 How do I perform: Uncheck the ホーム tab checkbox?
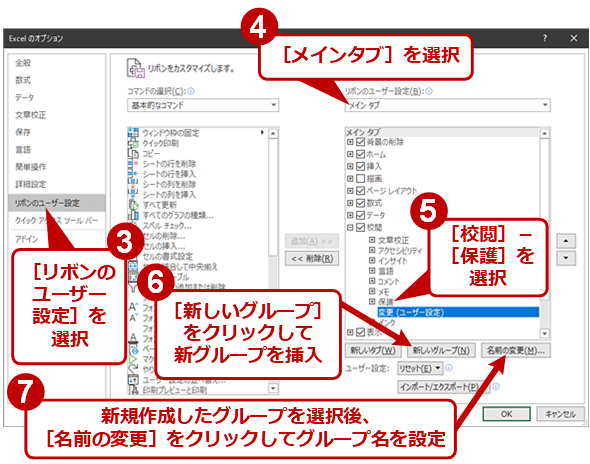click(x=360, y=154)
